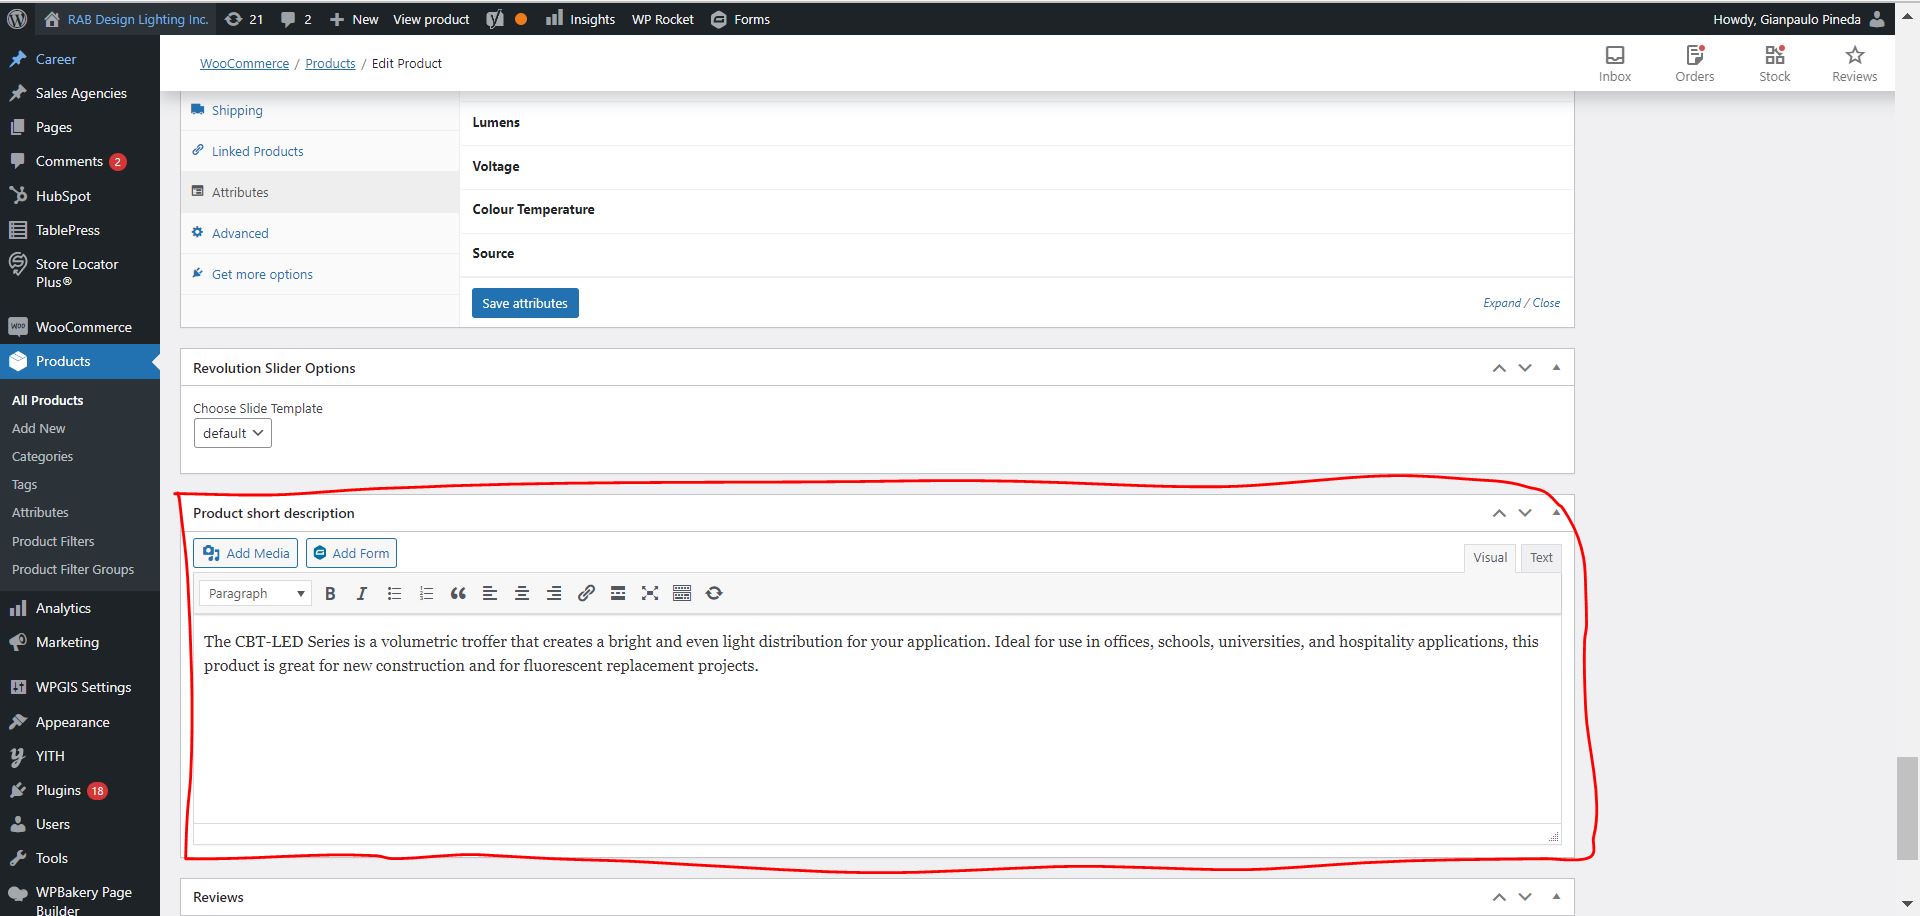Open the Plugins menu in sidebar
Screen dimensions: 1920x916
coord(58,791)
